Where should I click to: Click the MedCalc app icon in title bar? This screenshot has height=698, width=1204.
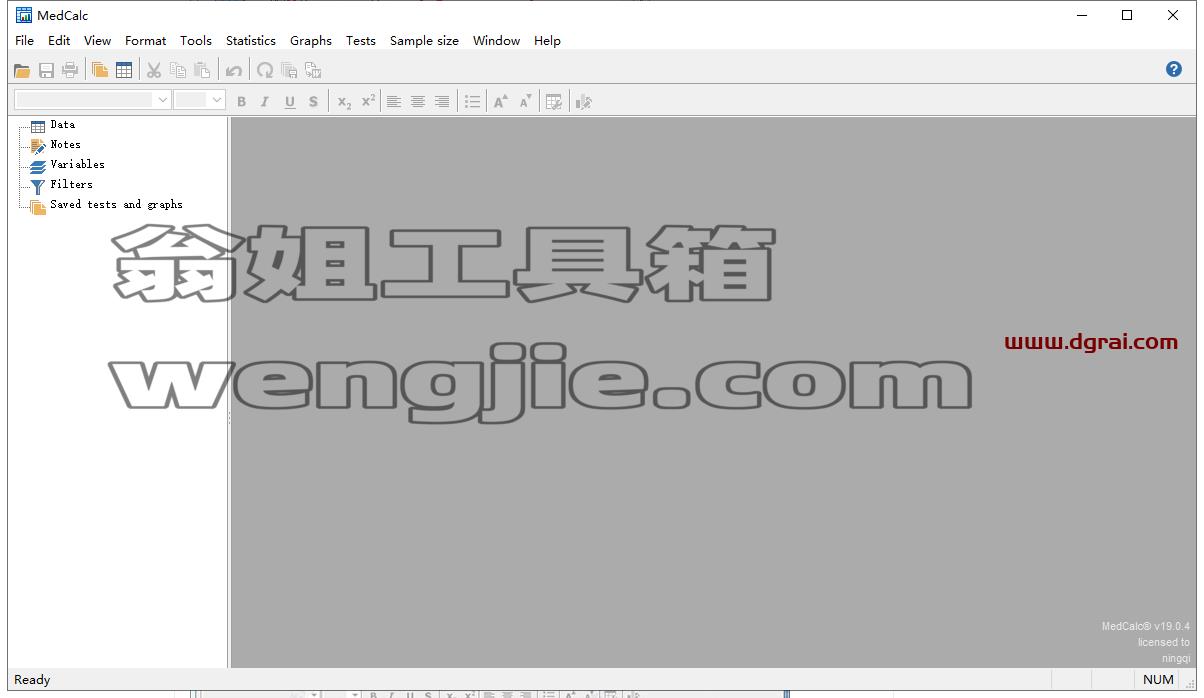(x=24, y=15)
